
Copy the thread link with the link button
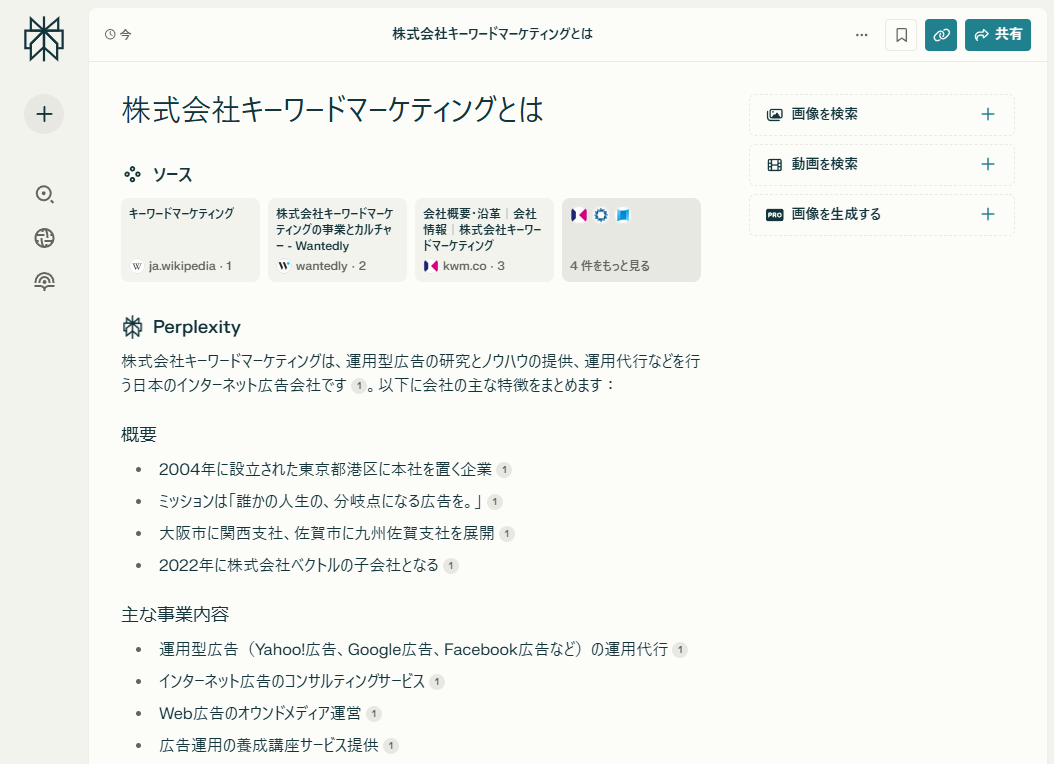coord(941,35)
